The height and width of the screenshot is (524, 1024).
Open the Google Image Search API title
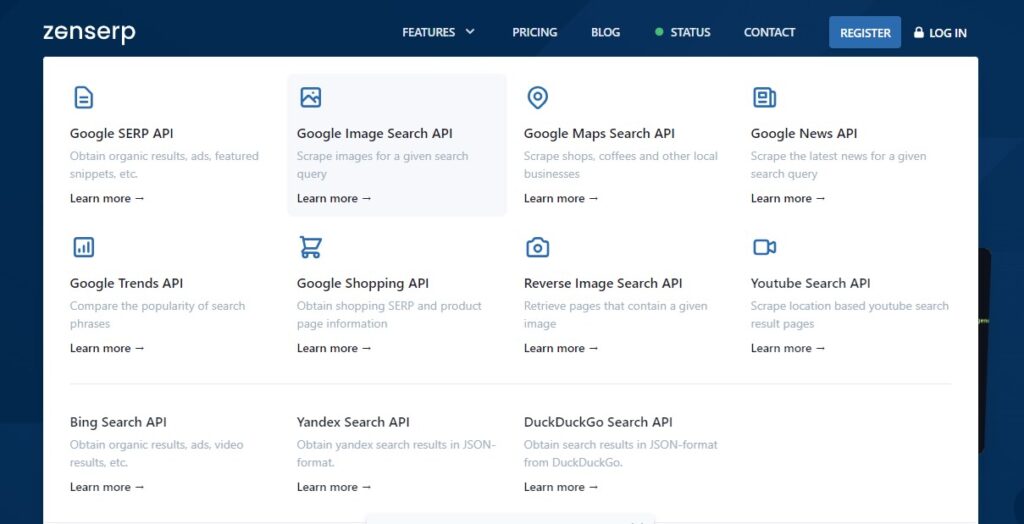pyautogui.click(x=374, y=133)
